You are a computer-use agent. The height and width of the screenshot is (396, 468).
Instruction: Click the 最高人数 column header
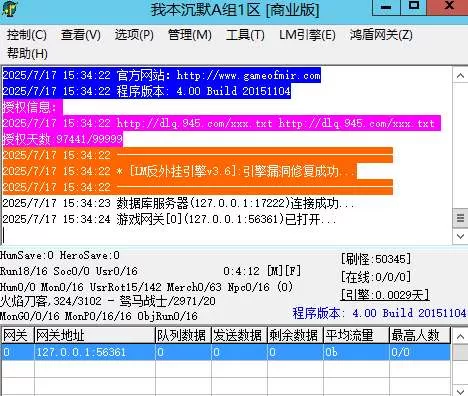pyautogui.click(x=420, y=335)
